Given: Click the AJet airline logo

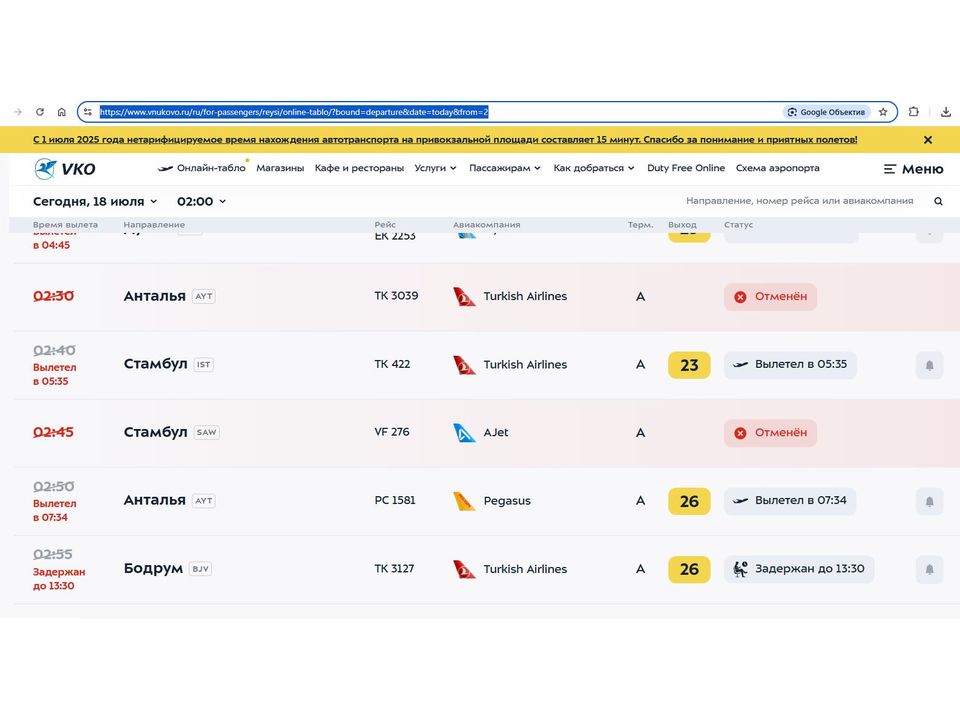Looking at the screenshot, I should point(464,433).
